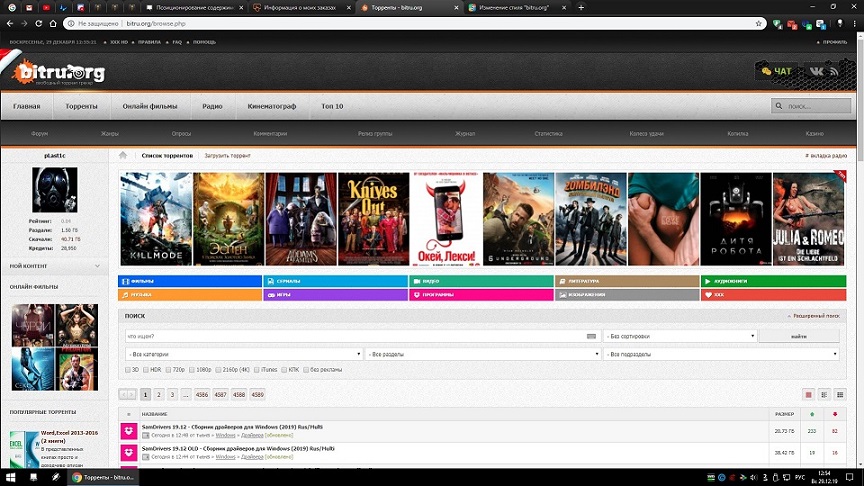Open the Колесо удачи link
The image size is (864, 486).
(x=646, y=133)
